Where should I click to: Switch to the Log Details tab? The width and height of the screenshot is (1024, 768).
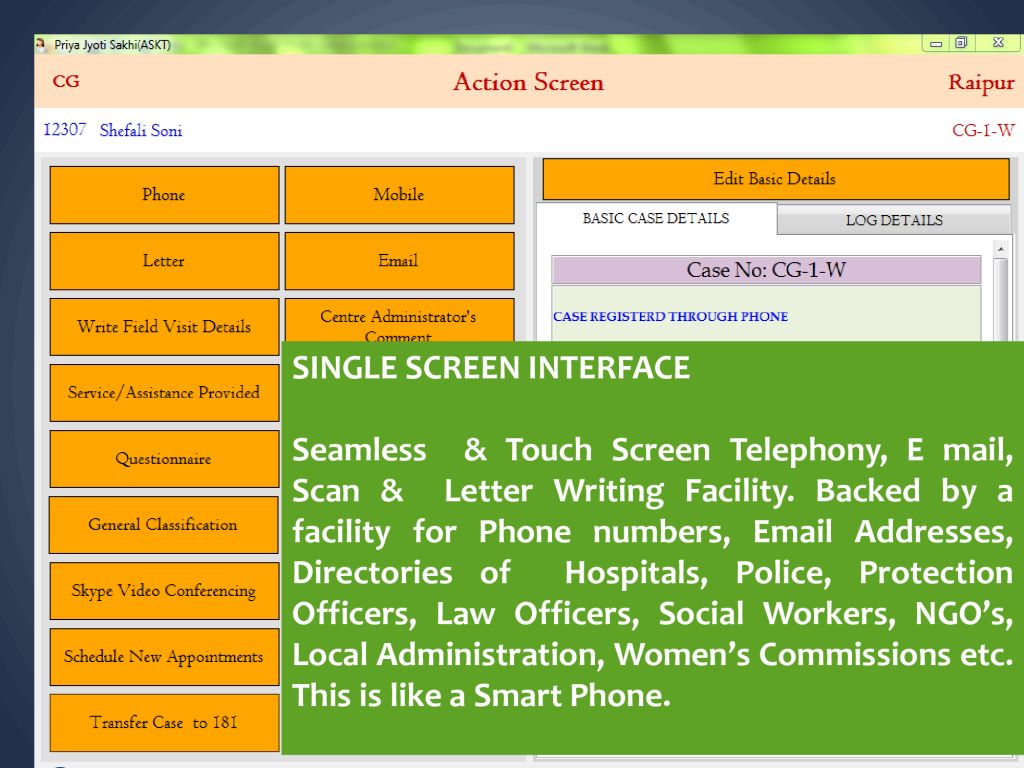(x=894, y=220)
